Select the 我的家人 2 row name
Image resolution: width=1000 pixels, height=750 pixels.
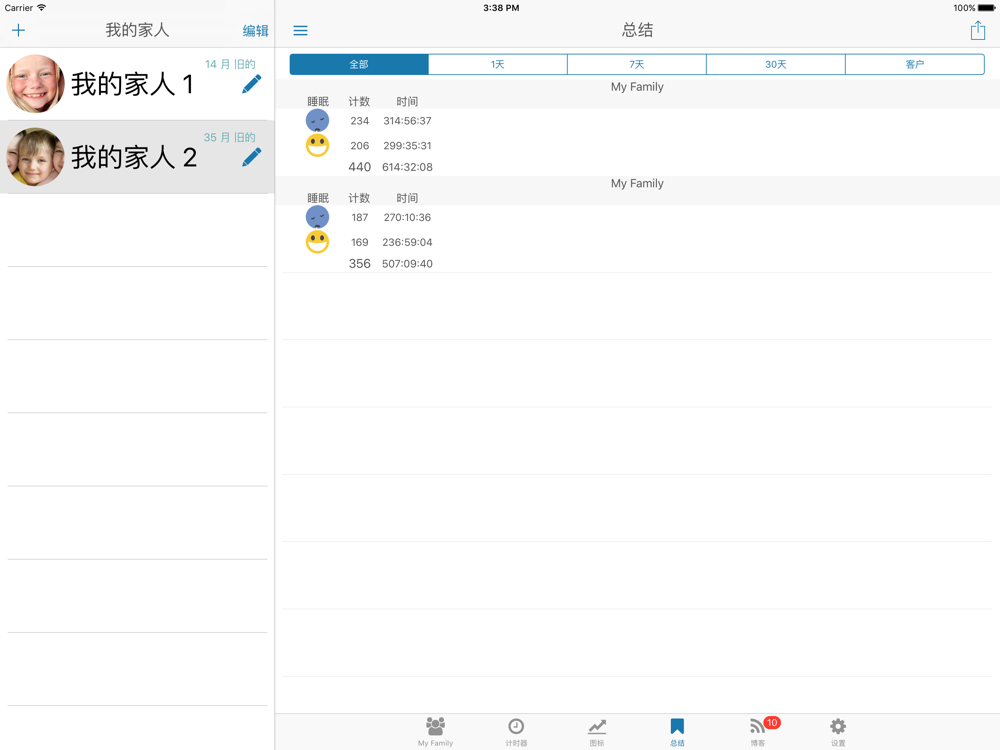[x=134, y=158]
